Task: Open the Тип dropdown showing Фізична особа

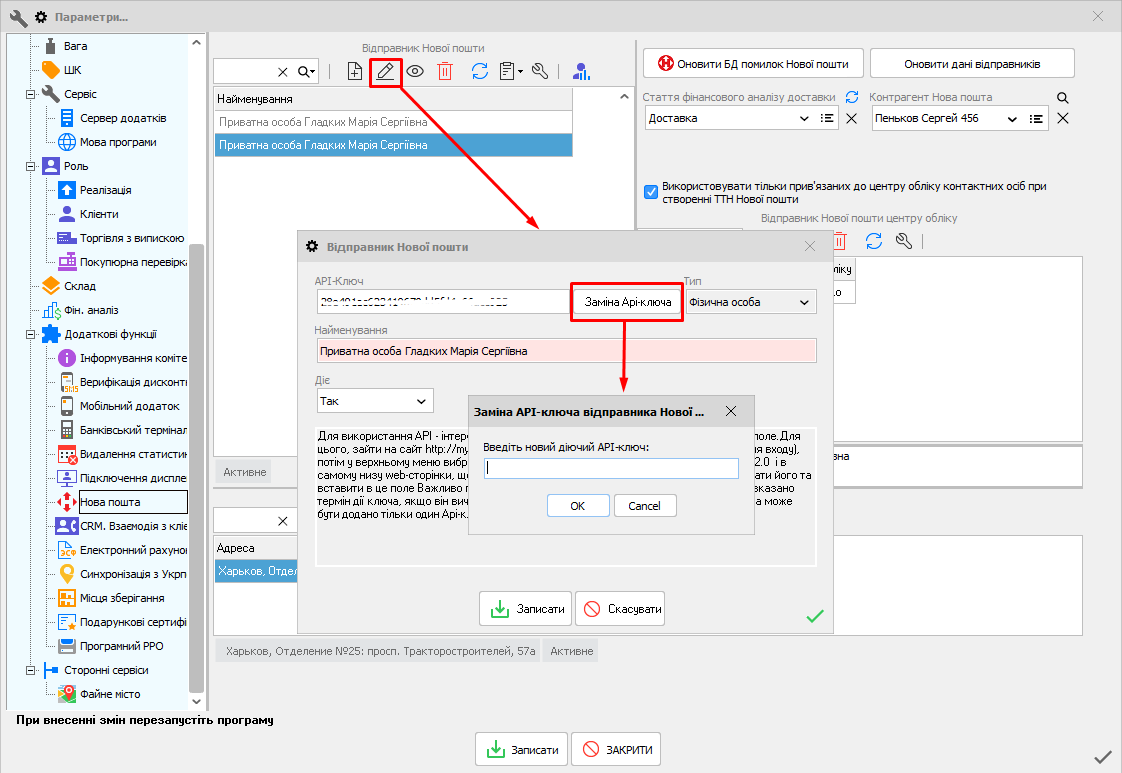Action: [x=750, y=302]
